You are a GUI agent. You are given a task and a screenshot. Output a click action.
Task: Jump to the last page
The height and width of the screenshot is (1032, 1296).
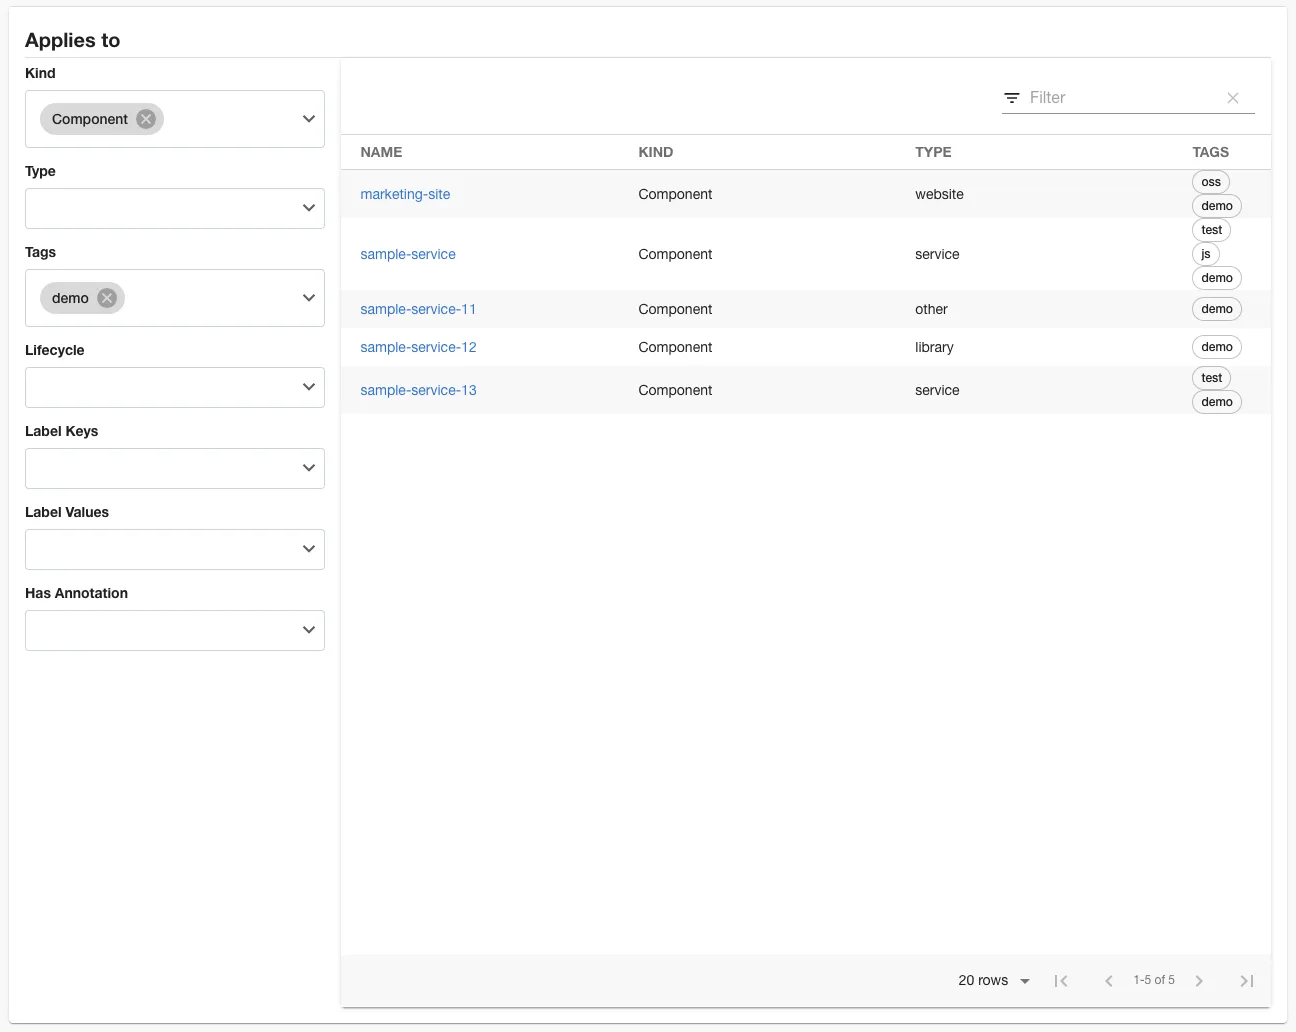click(1246, 981)
